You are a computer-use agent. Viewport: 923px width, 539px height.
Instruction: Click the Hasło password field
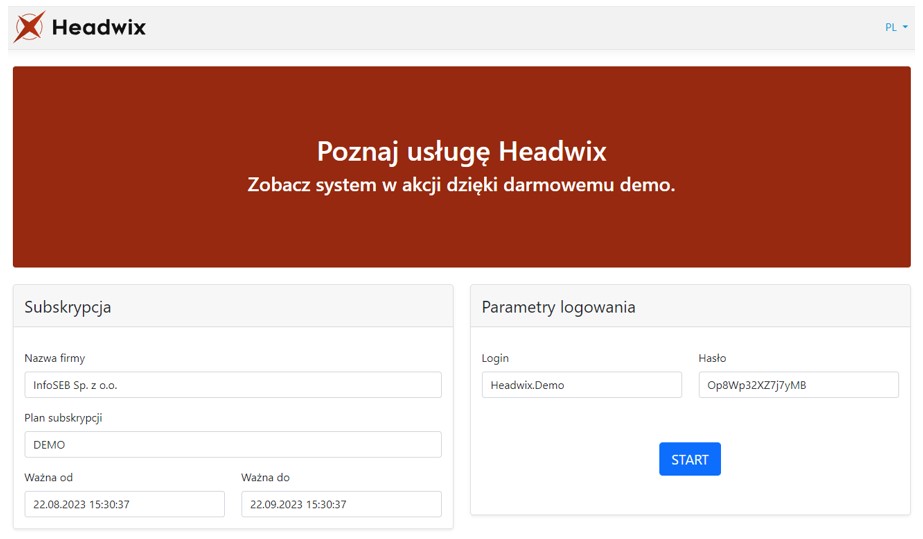pyautogui.click(x=799, y=385)
